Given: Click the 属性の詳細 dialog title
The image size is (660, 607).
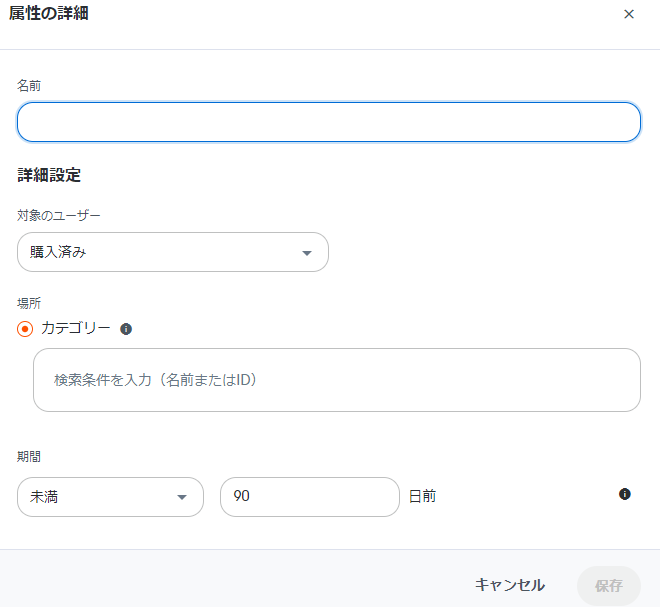Looking at the screenshot, I should 48,14.
